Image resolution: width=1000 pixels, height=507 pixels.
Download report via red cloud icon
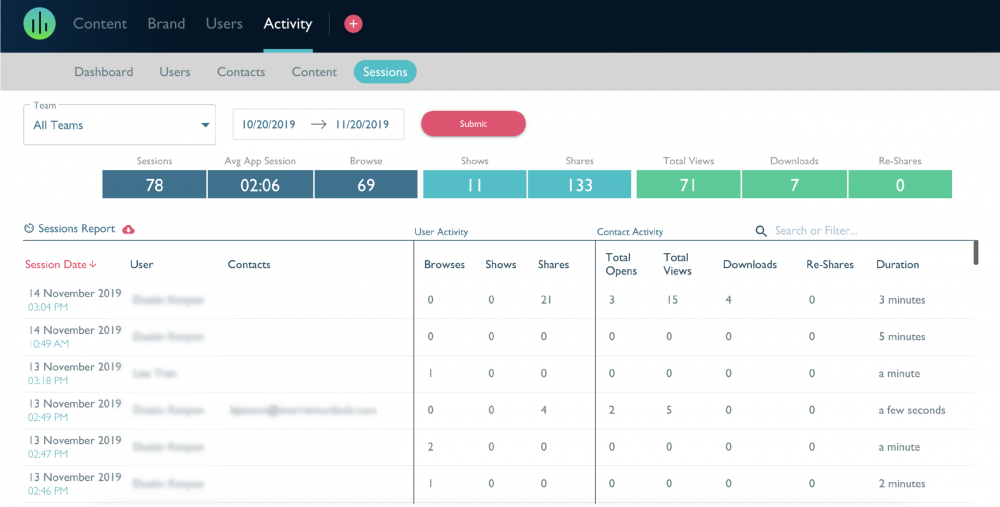[x=128, y=229]
